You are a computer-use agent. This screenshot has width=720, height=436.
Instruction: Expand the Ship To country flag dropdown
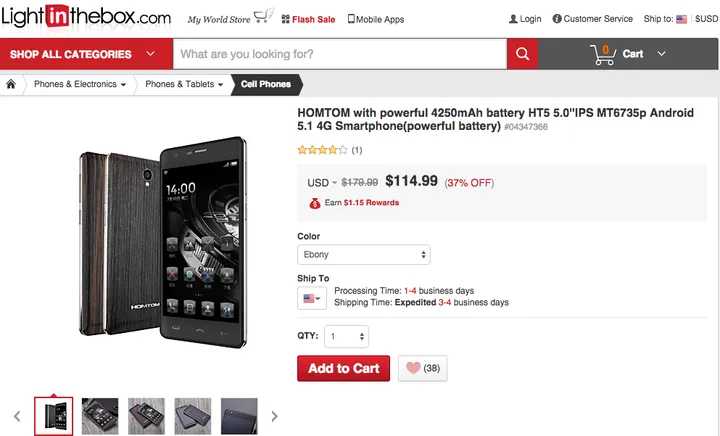point(311,298)
